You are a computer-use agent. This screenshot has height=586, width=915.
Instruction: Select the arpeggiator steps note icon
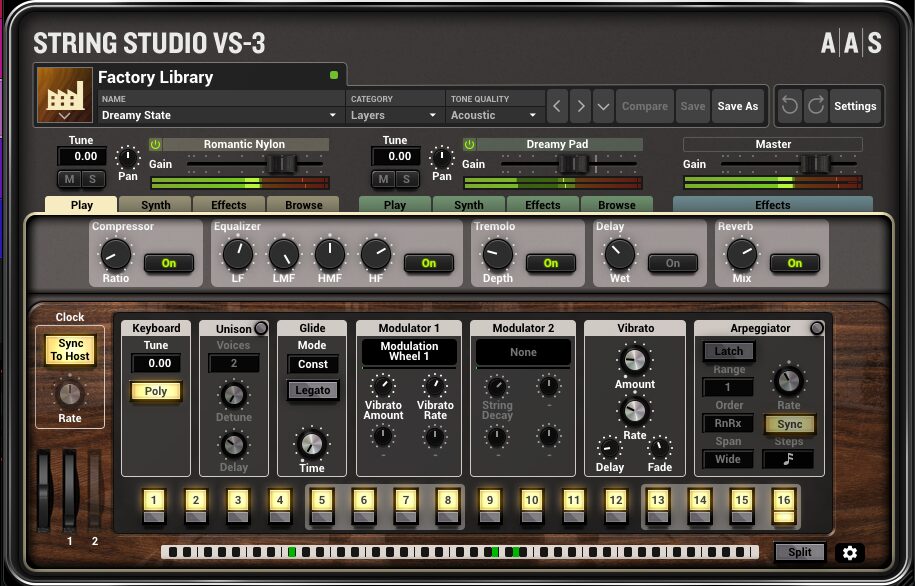[x=788, y=460]
